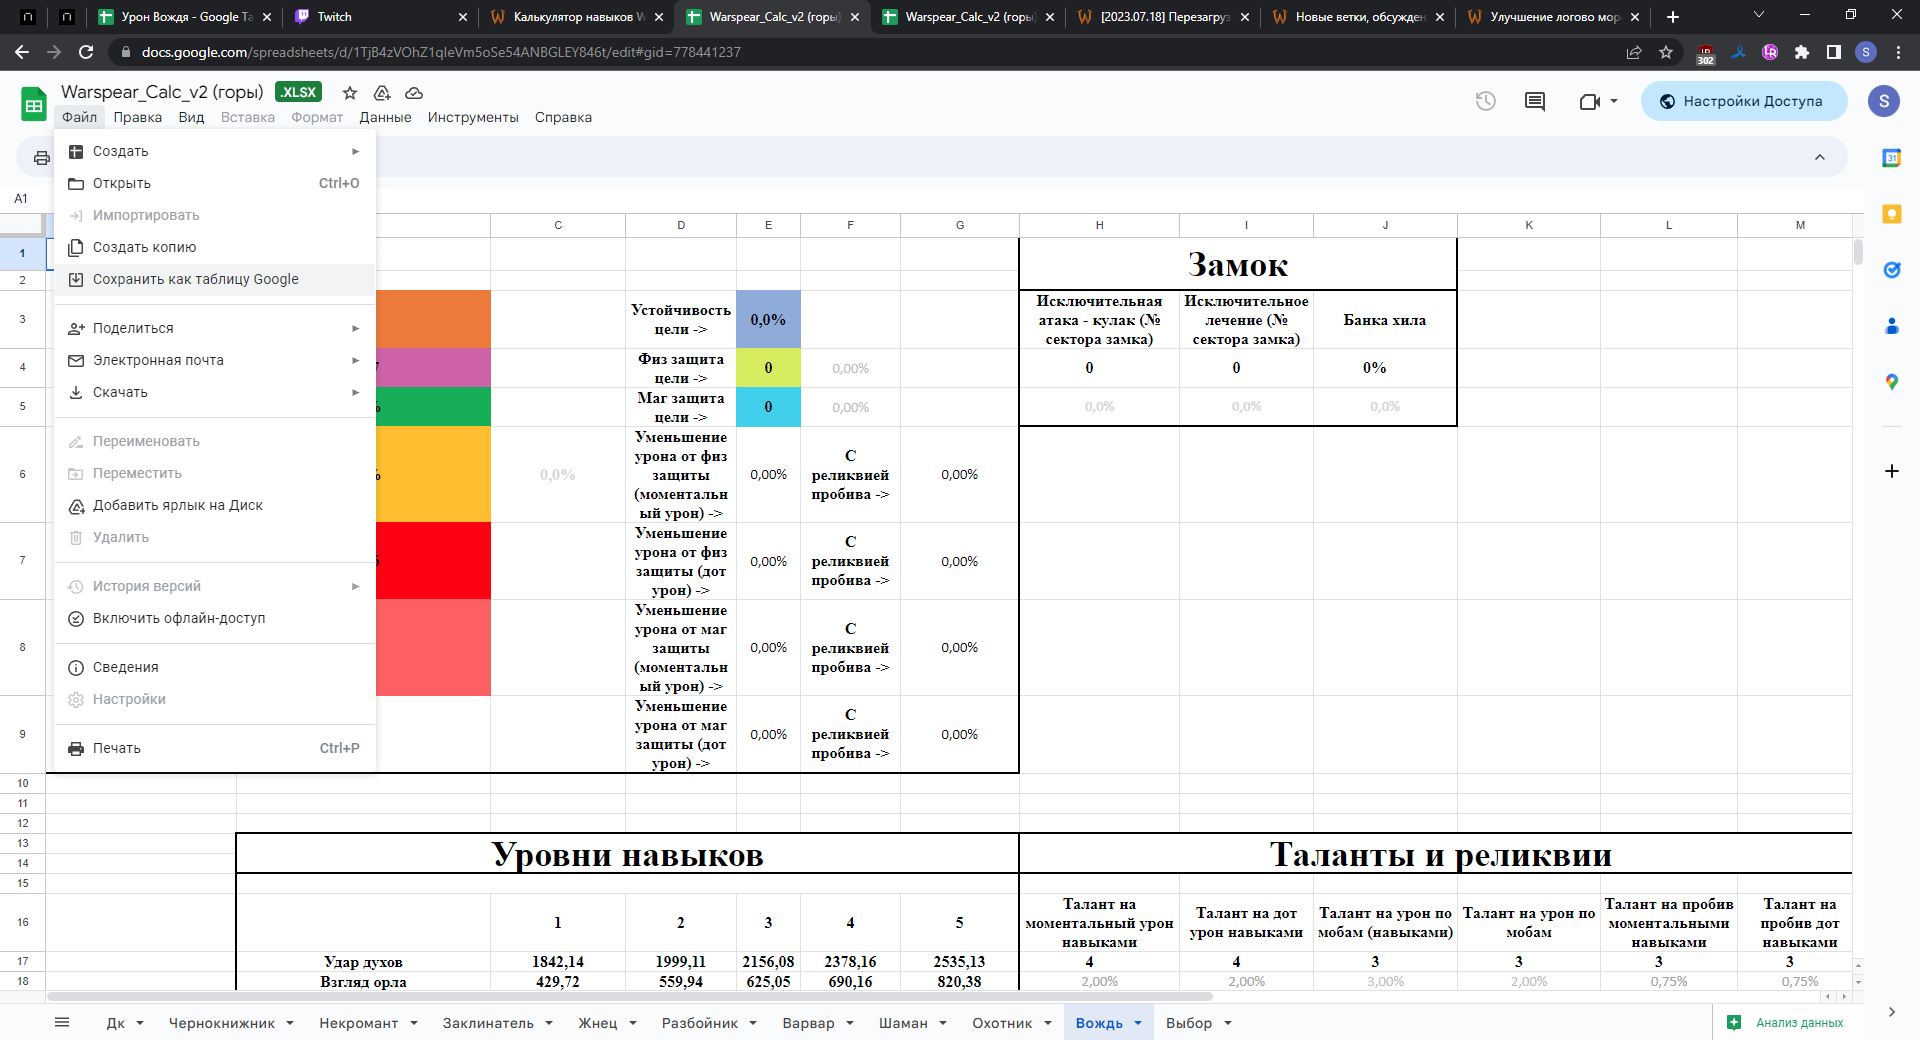
Task: Open Google Keep side panel icon
Action: pos(1891,214)
